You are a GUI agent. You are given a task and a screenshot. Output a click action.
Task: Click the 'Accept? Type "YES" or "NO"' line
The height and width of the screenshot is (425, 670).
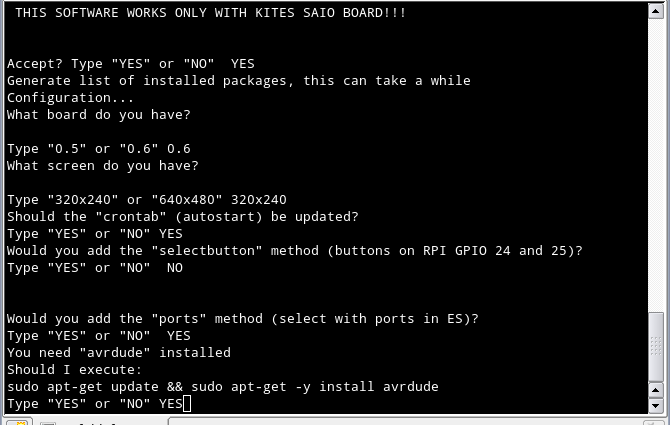point(131,64)
